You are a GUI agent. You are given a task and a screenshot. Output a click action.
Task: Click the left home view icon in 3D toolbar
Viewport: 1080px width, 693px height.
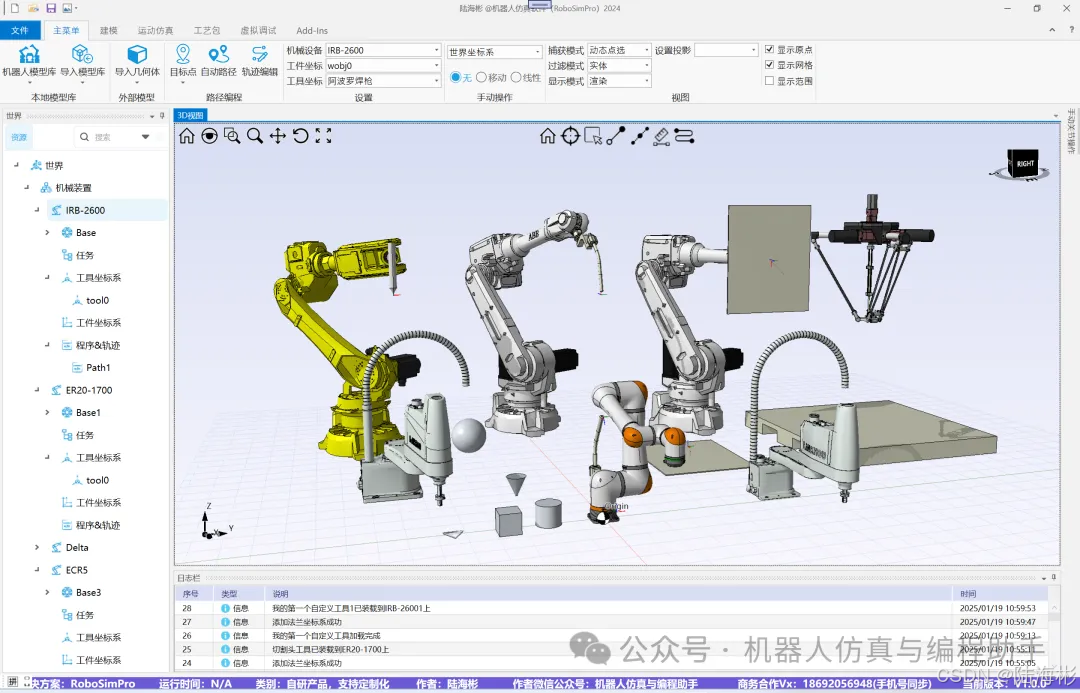[187, 136]
